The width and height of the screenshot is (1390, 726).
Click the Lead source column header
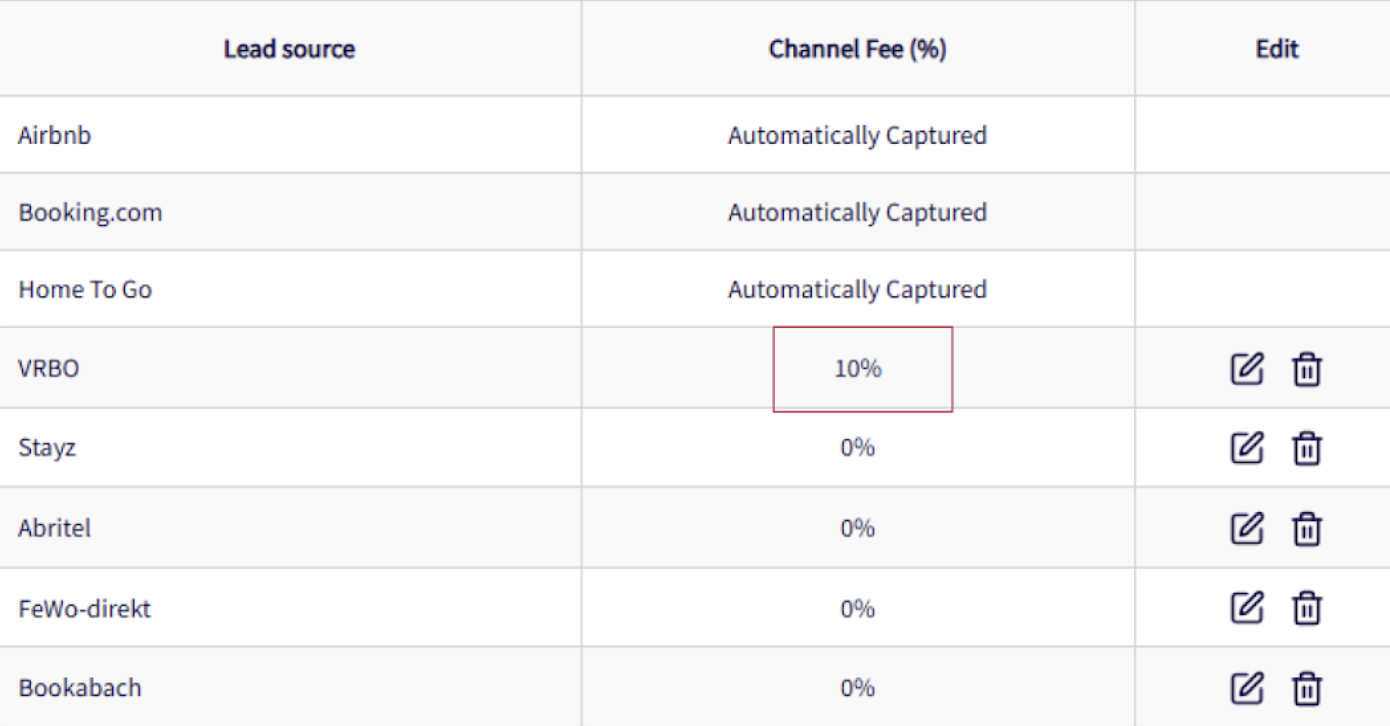(289, 49)
